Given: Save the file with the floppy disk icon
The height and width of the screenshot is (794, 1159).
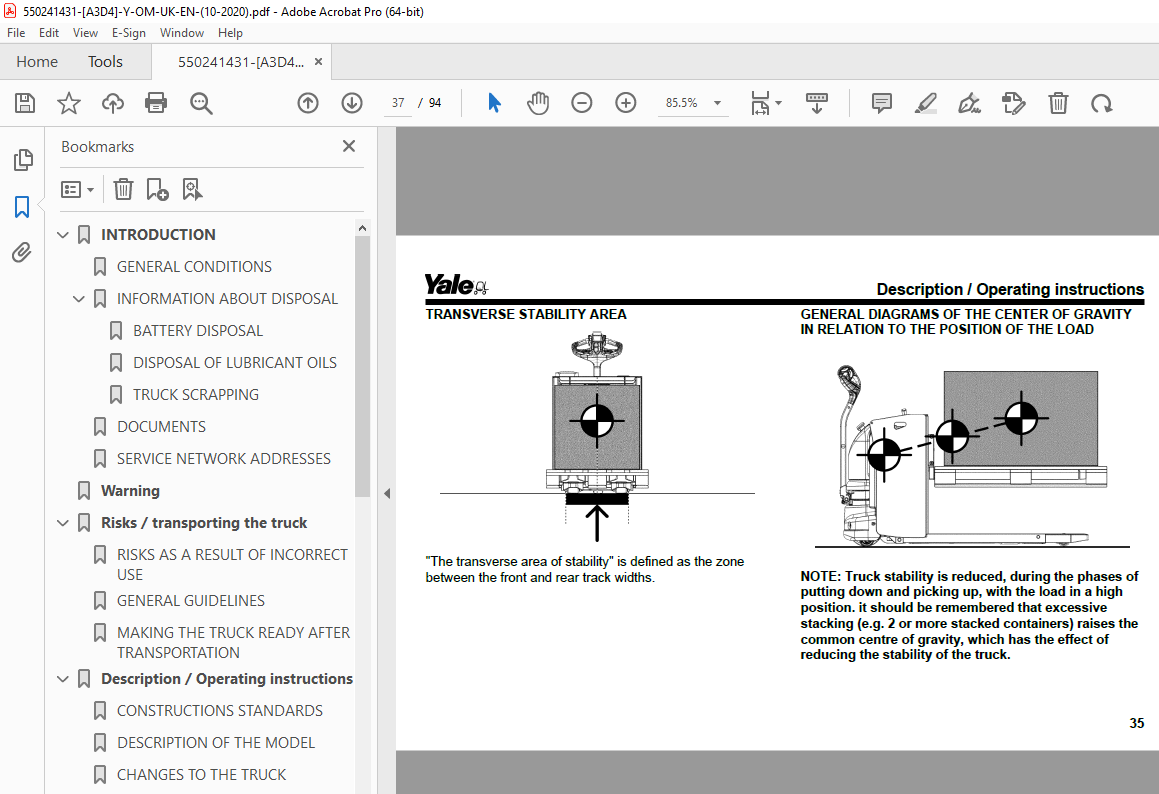Looking at the screenshot, I should (x=25, y=103).
